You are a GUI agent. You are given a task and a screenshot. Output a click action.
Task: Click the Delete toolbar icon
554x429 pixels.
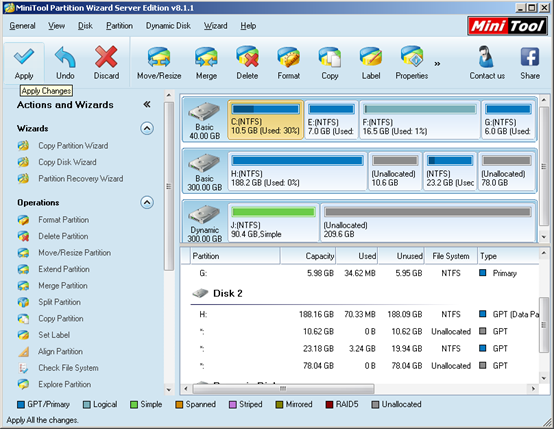[x=247, y=63]
